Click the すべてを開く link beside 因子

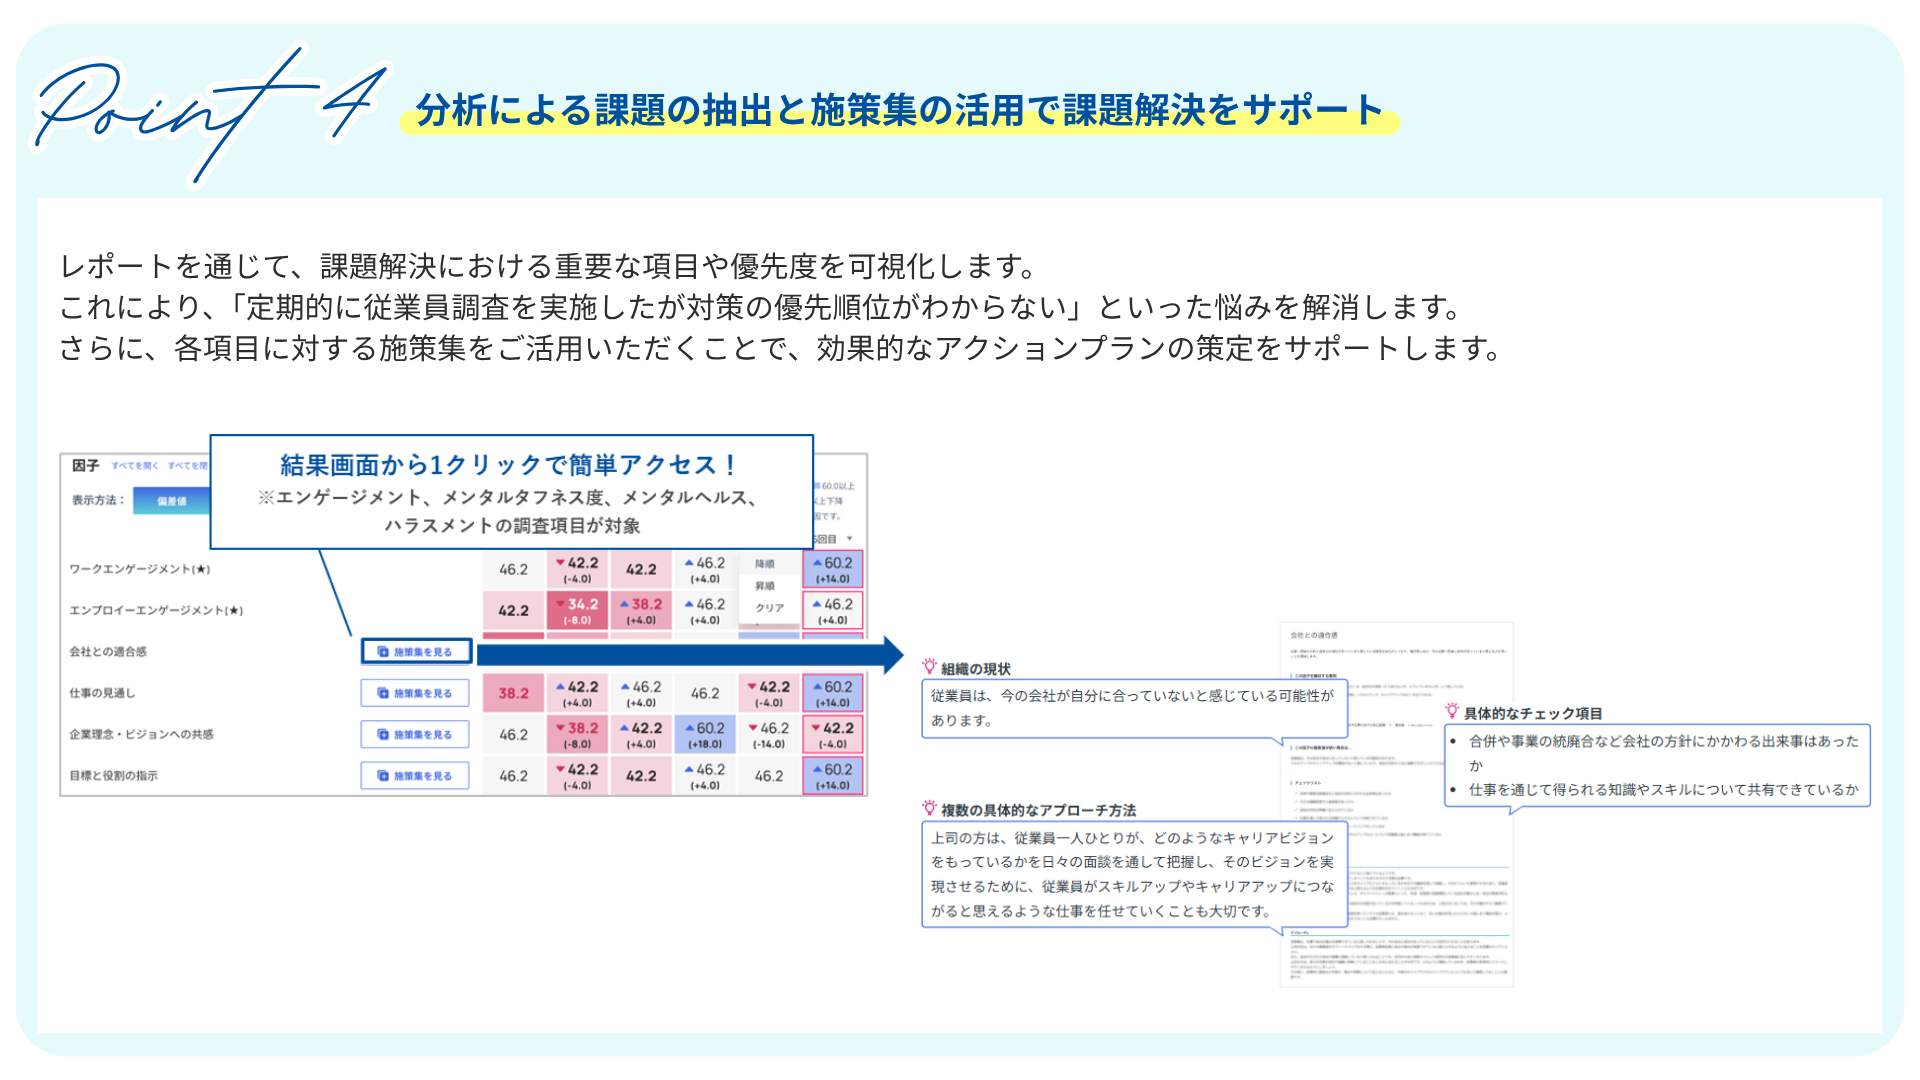click(135, 466)
